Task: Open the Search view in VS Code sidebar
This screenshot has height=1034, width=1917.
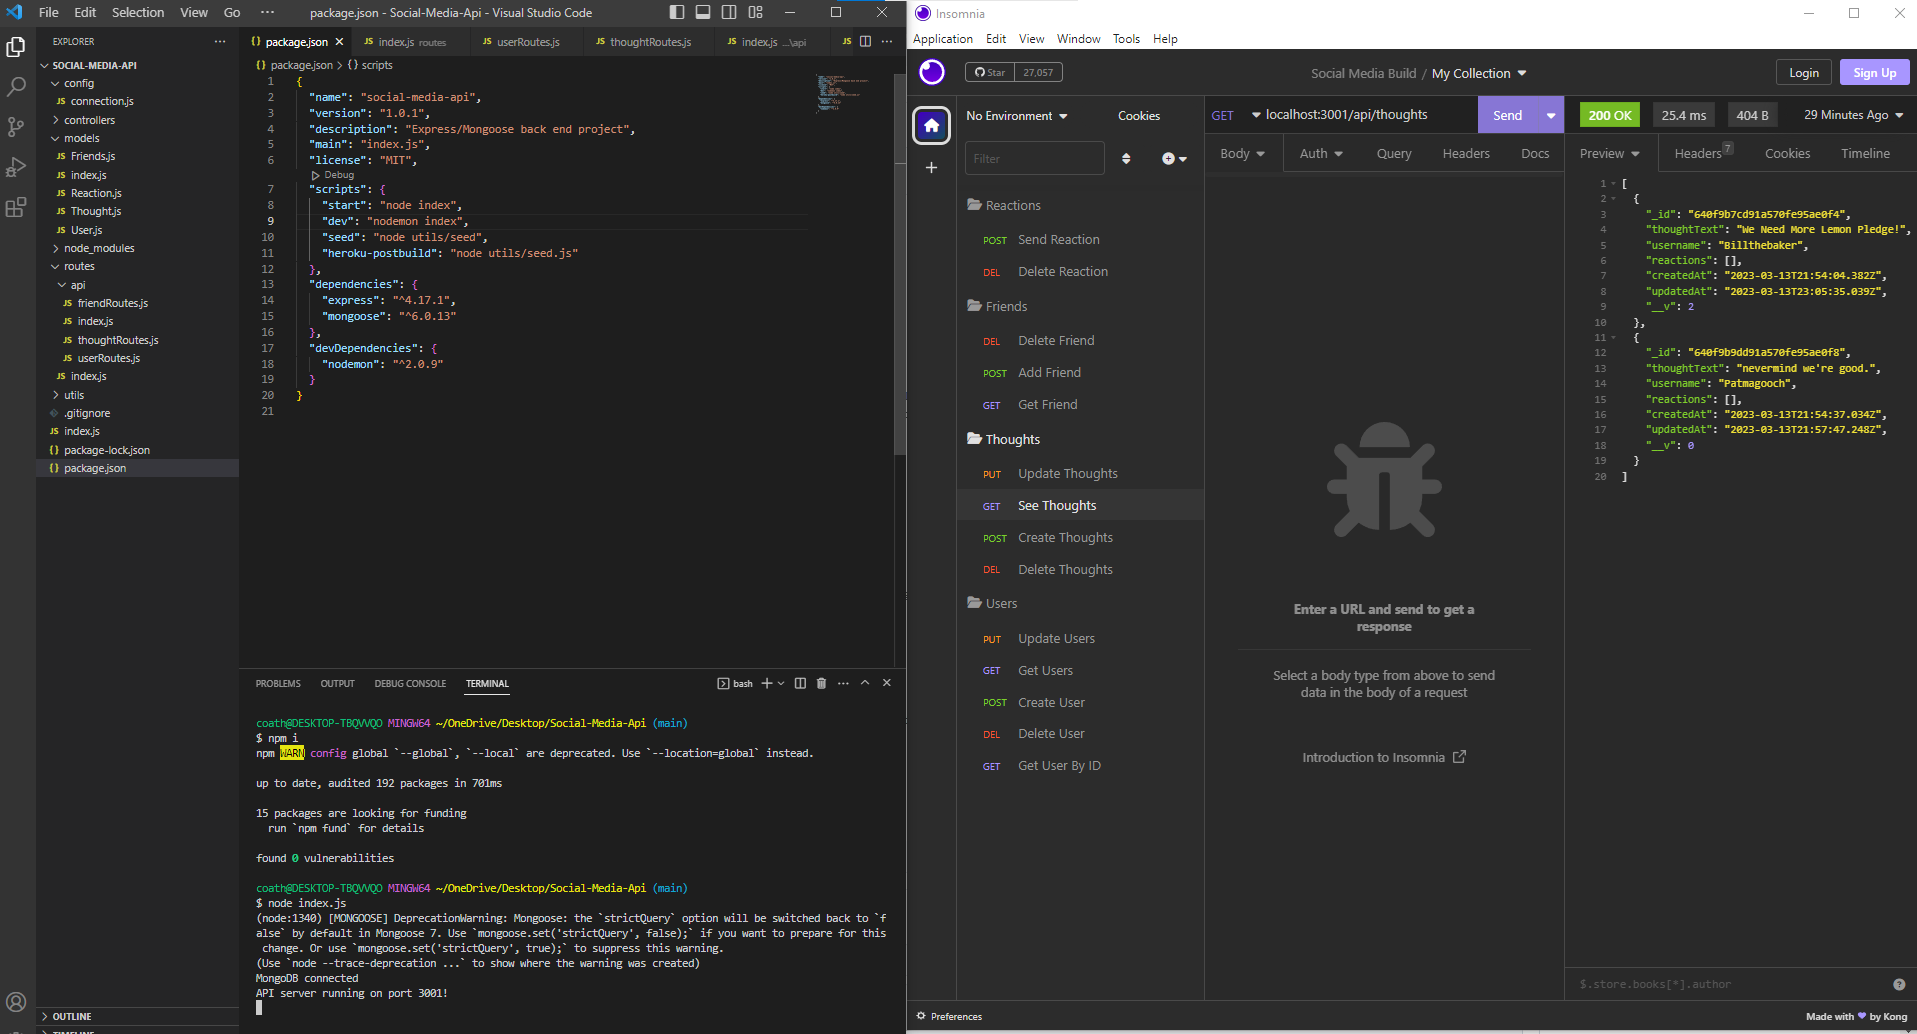Action: [x=16, y=86]
